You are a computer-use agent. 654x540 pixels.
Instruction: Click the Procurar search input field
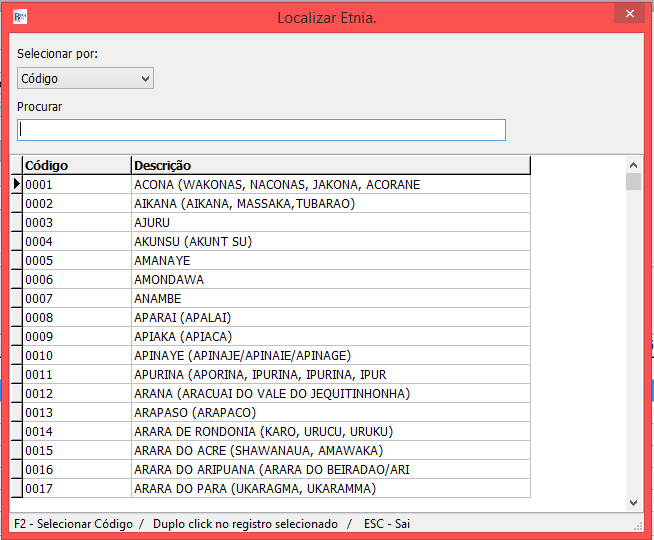click(x=261, y=130)
